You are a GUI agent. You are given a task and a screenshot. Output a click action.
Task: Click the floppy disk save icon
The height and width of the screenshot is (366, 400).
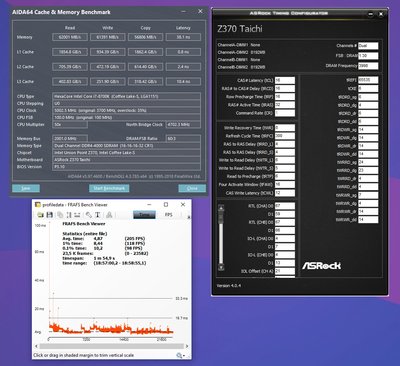tap(50, 215)
